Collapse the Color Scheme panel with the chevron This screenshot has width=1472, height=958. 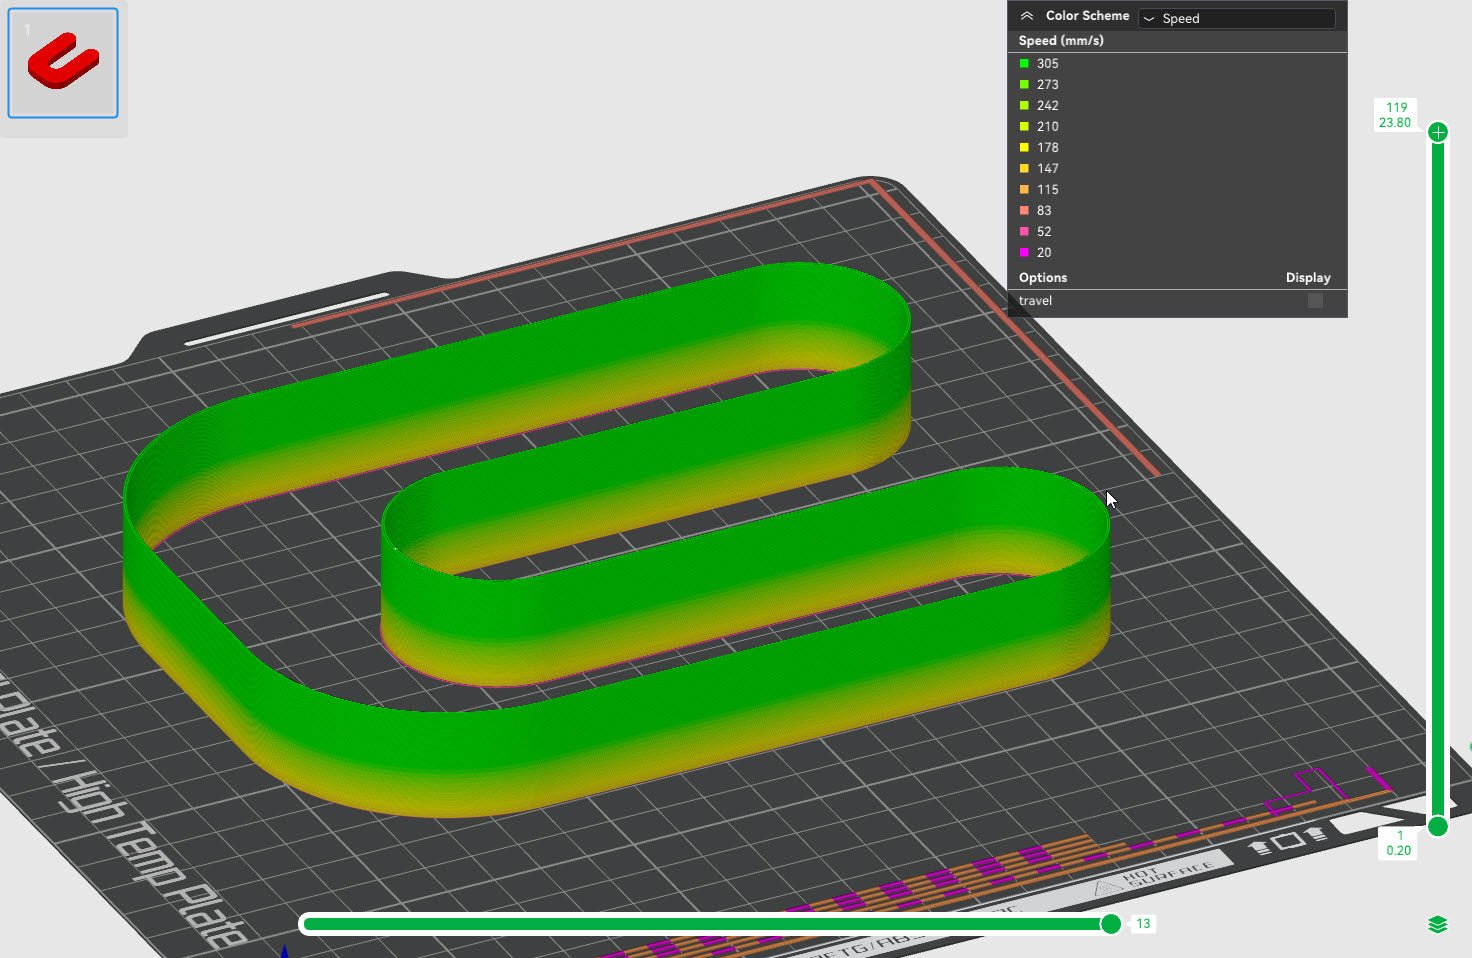click(1027, 16)
